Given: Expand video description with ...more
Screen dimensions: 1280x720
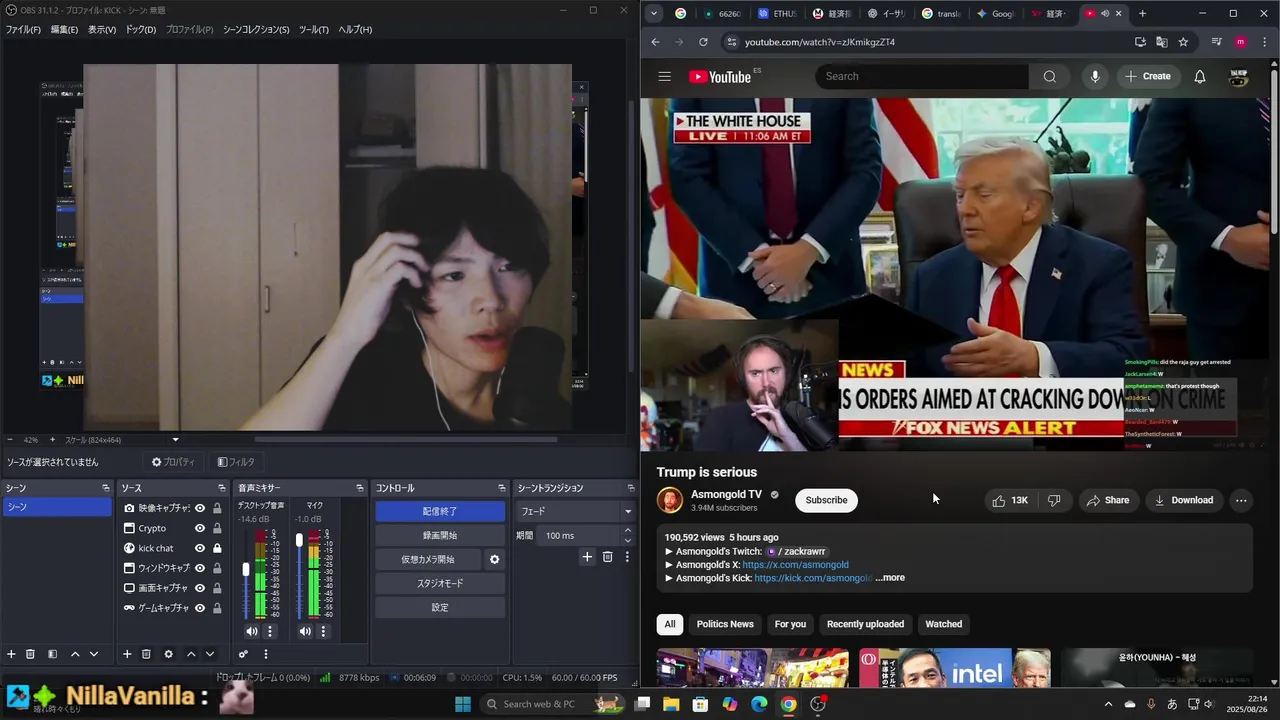Looking at the screenshot, I should pos(890,578).
